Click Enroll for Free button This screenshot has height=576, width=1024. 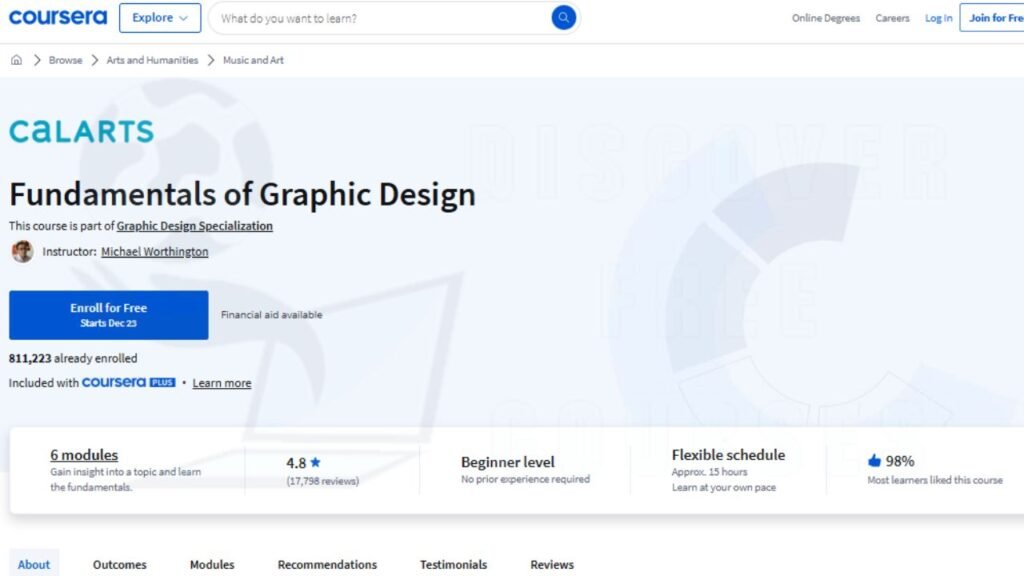pos(108,315)
